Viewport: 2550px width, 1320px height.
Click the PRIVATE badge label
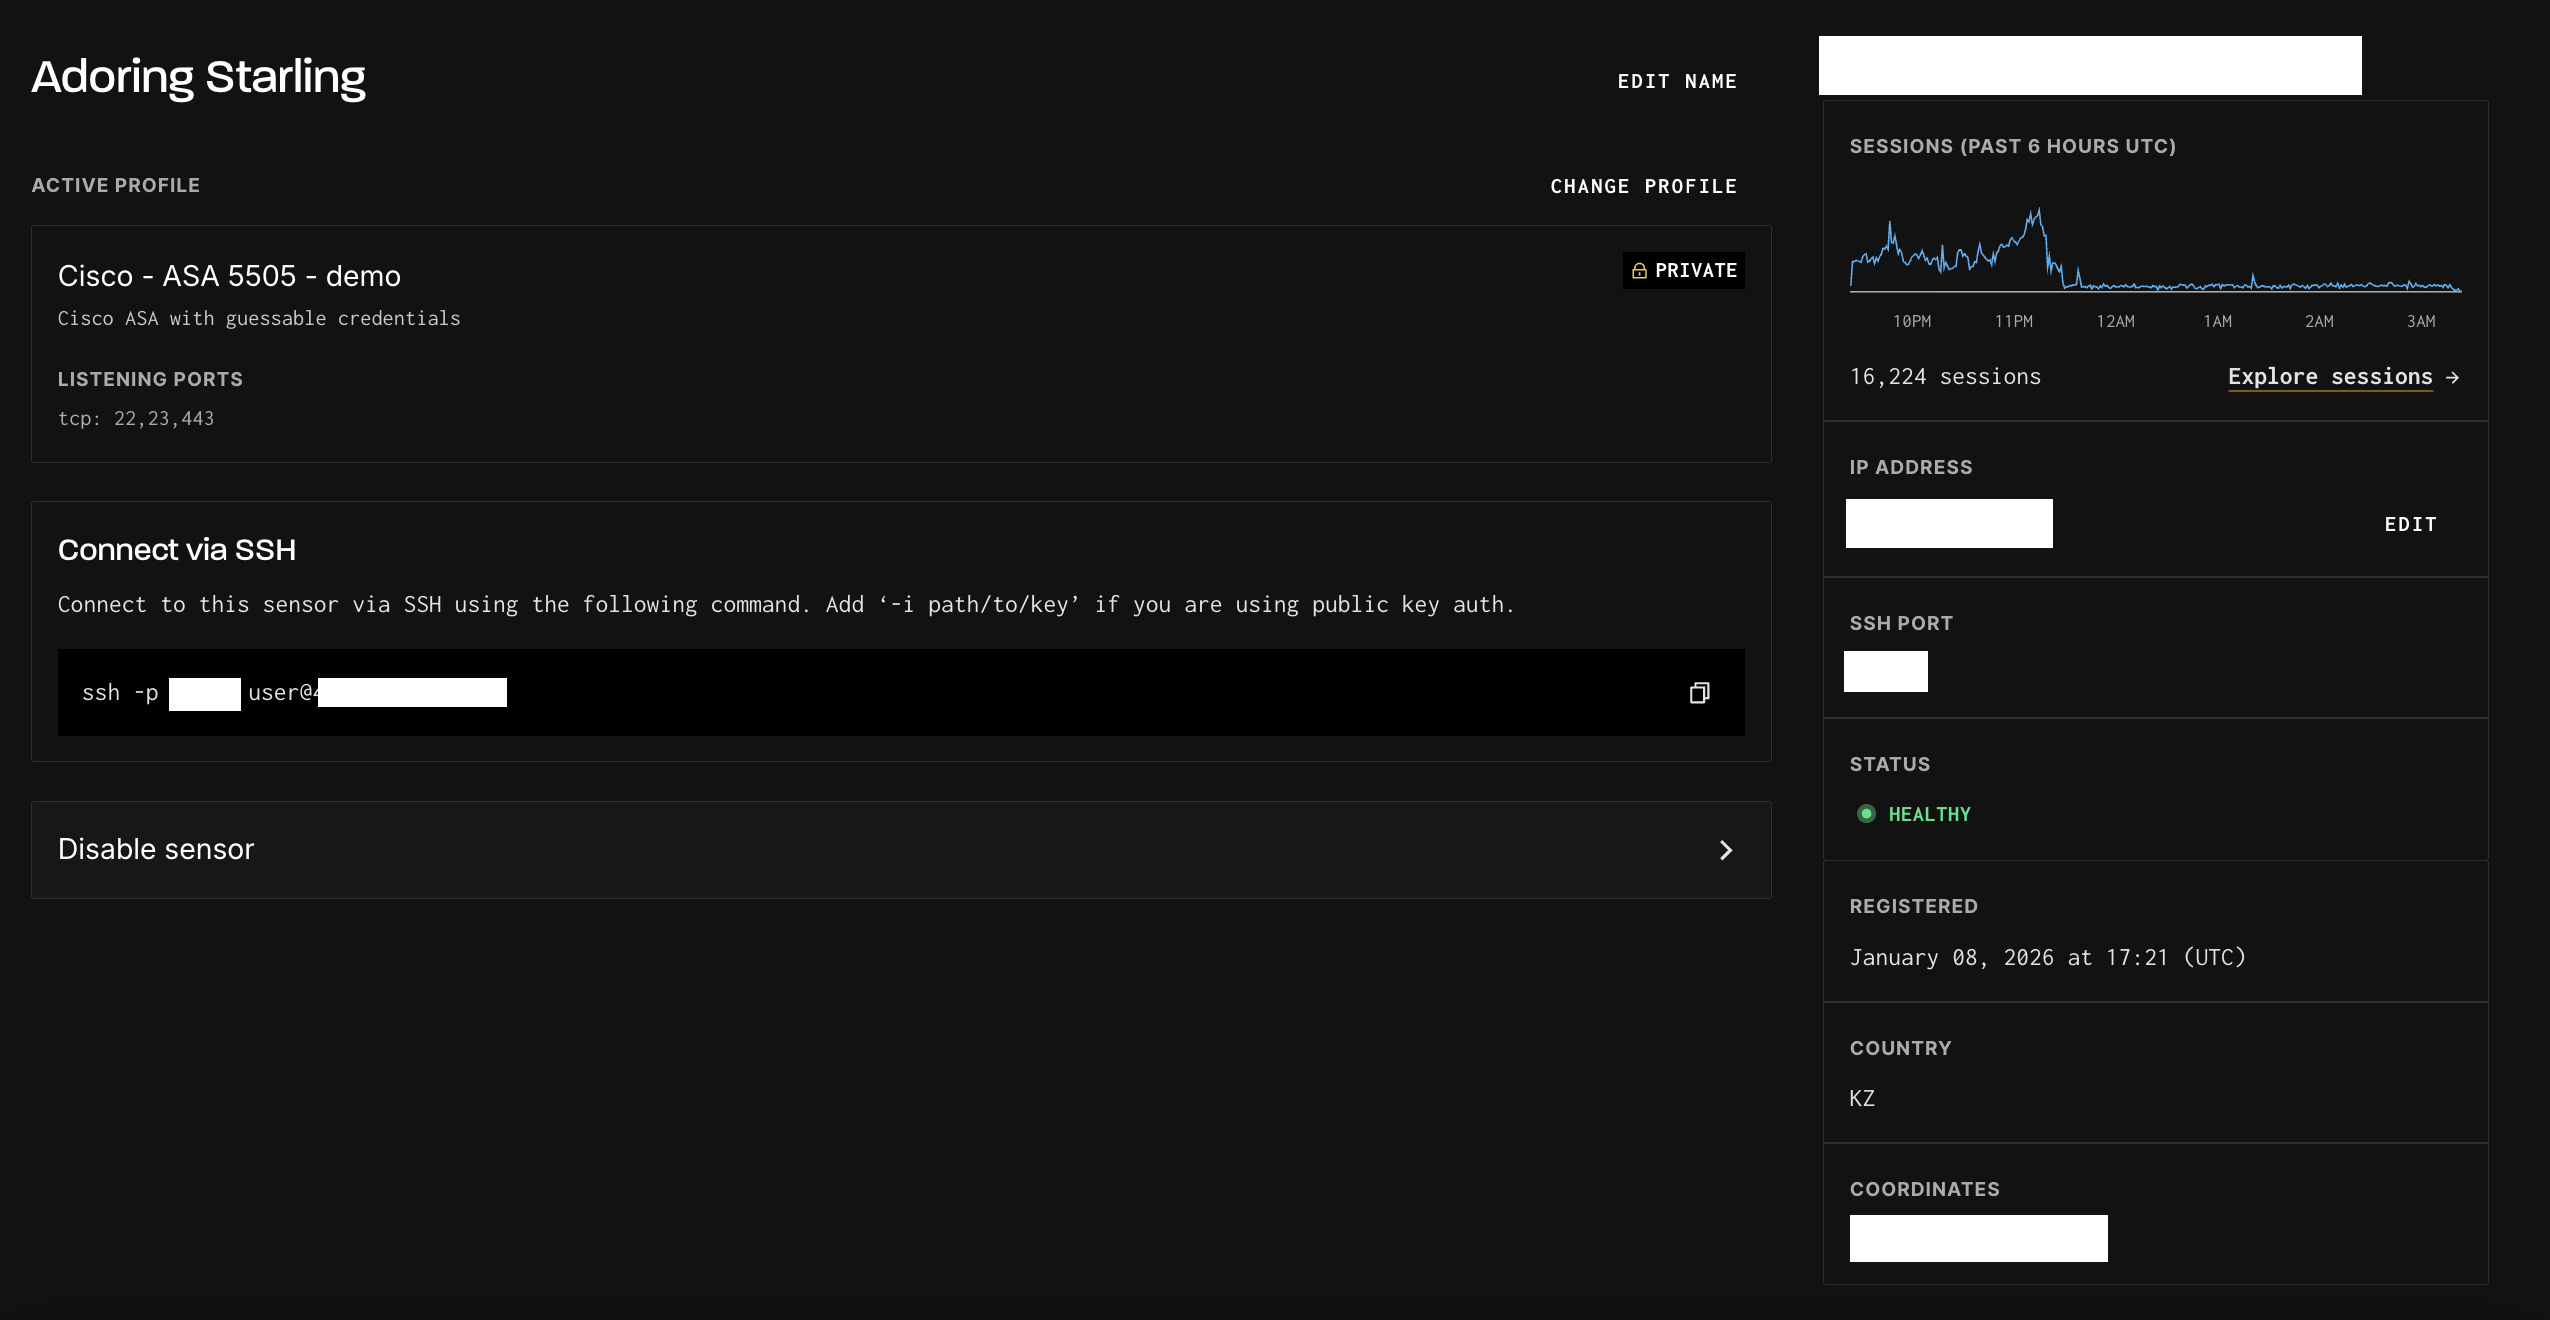[x=1695, y=271]
